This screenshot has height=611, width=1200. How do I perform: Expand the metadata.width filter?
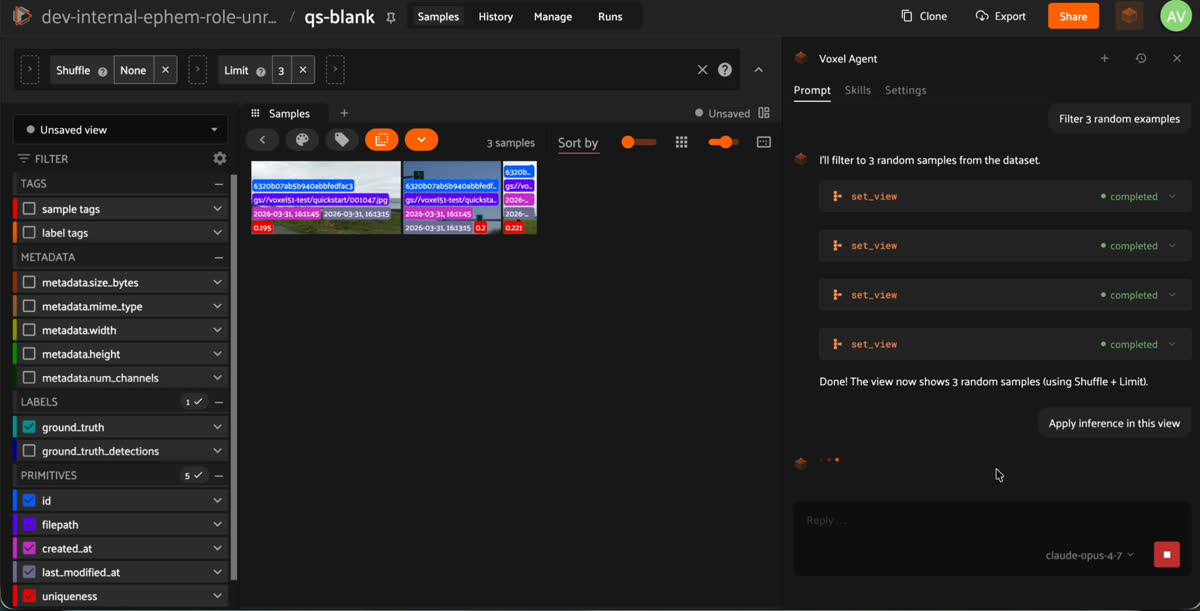pyautogui.click(x=217, y=330)
